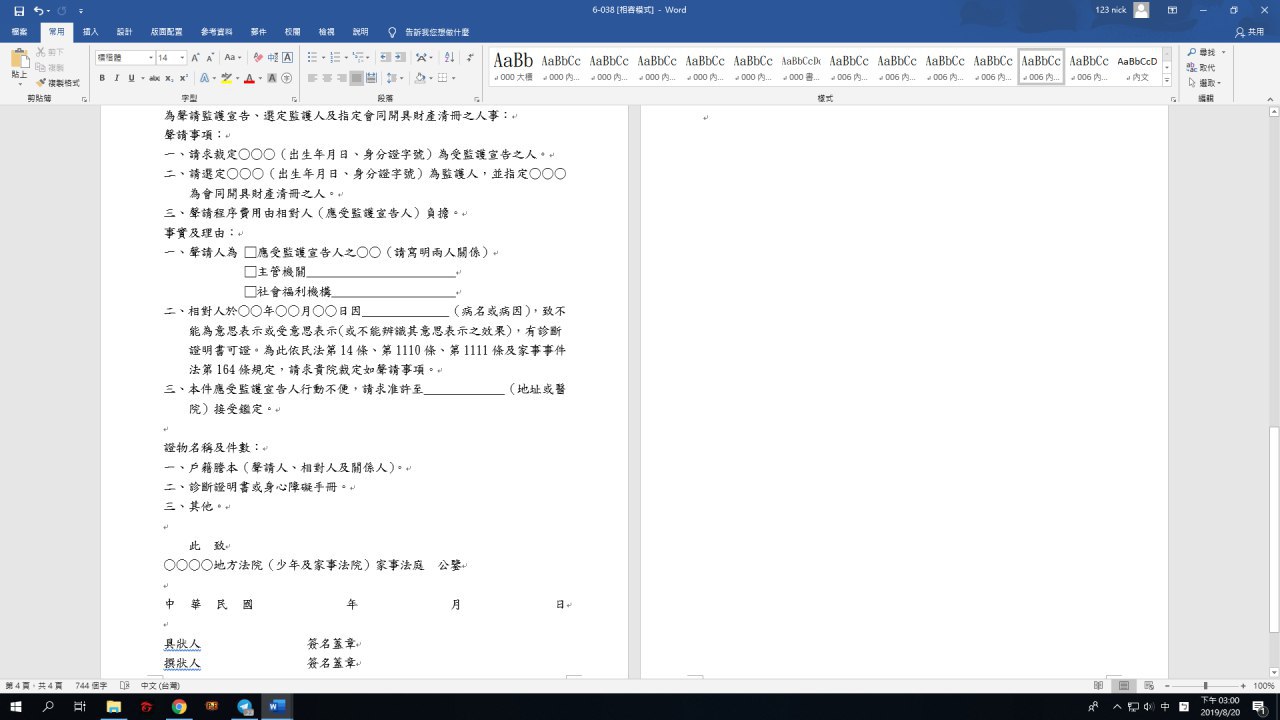This screenshot has height=720, width=1280.
Task: Switch to the 插入 ribbon tab
Action: point(90,32)
